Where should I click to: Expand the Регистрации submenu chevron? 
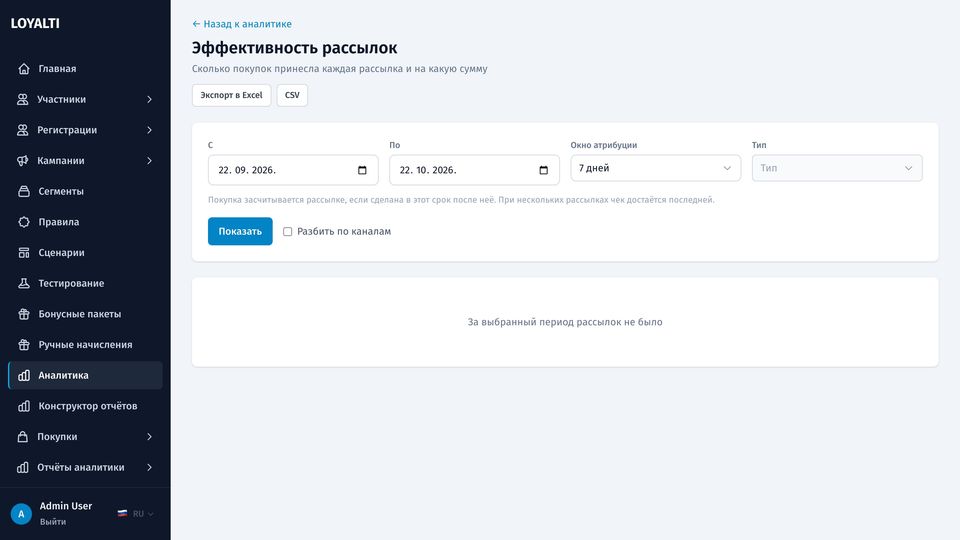[149, 130]
